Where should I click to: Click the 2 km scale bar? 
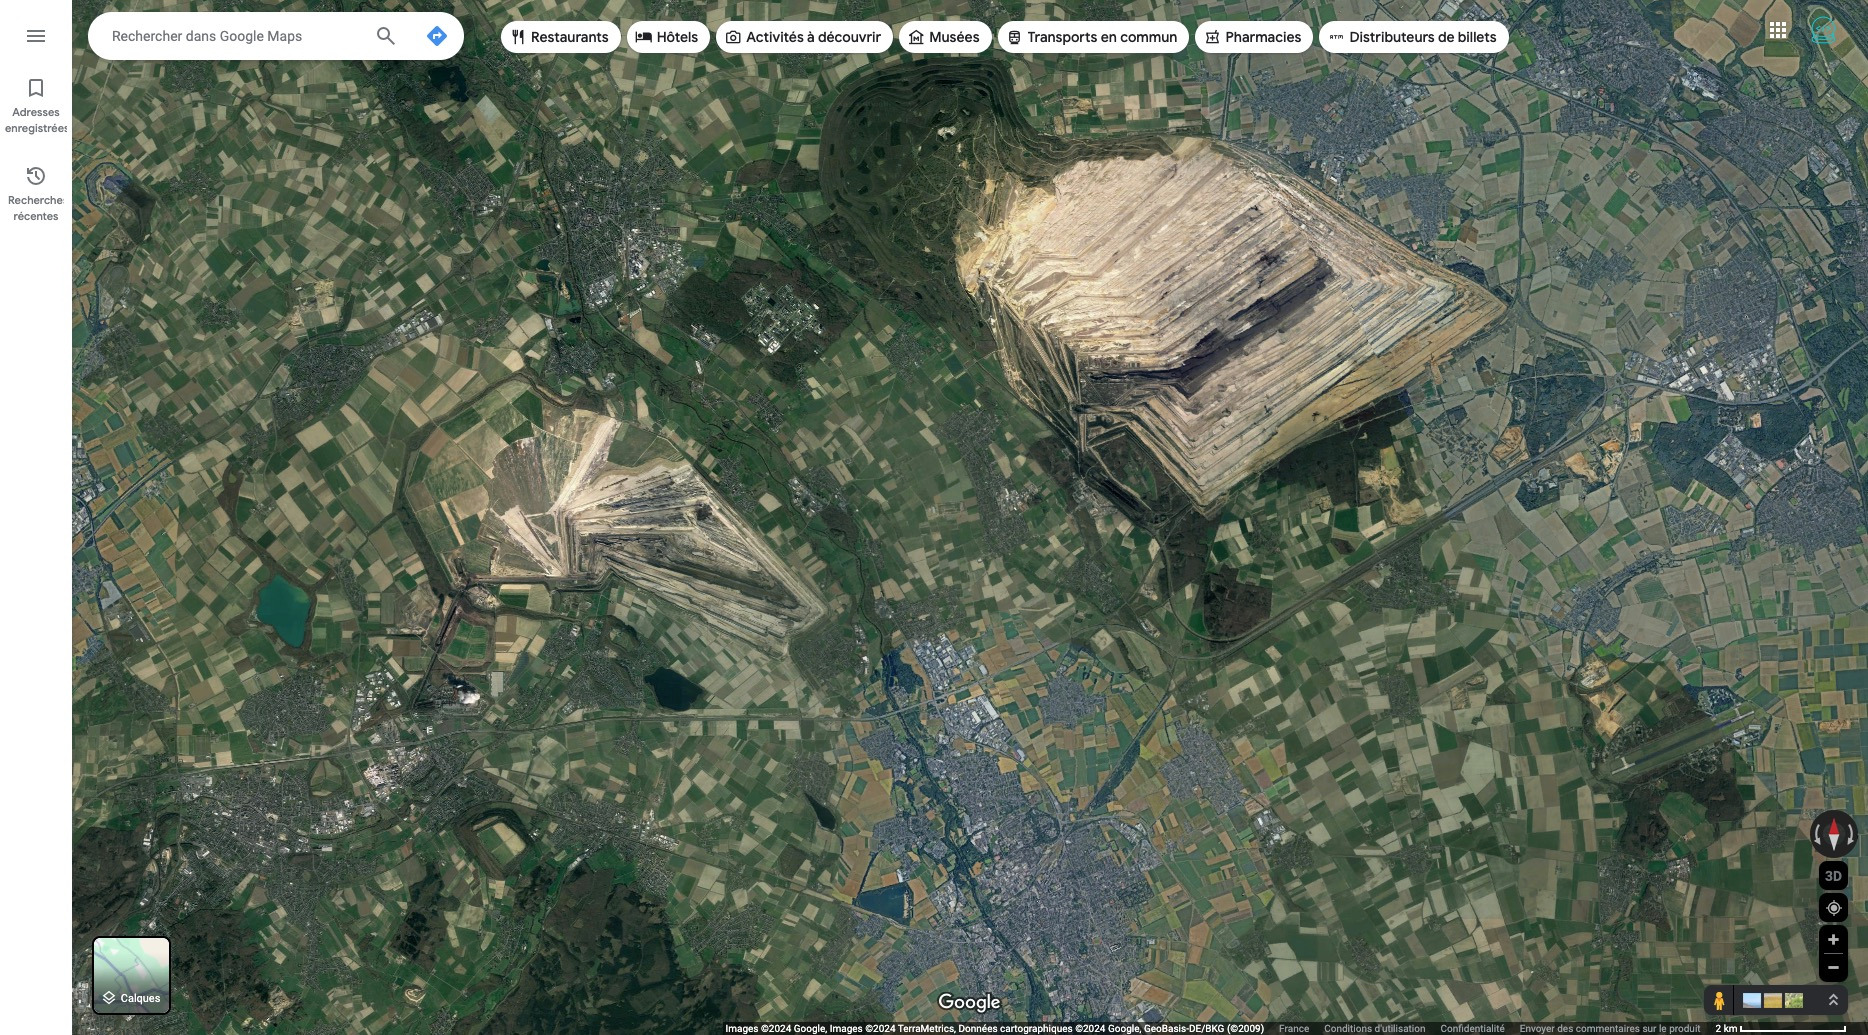click(1780, 1028)
